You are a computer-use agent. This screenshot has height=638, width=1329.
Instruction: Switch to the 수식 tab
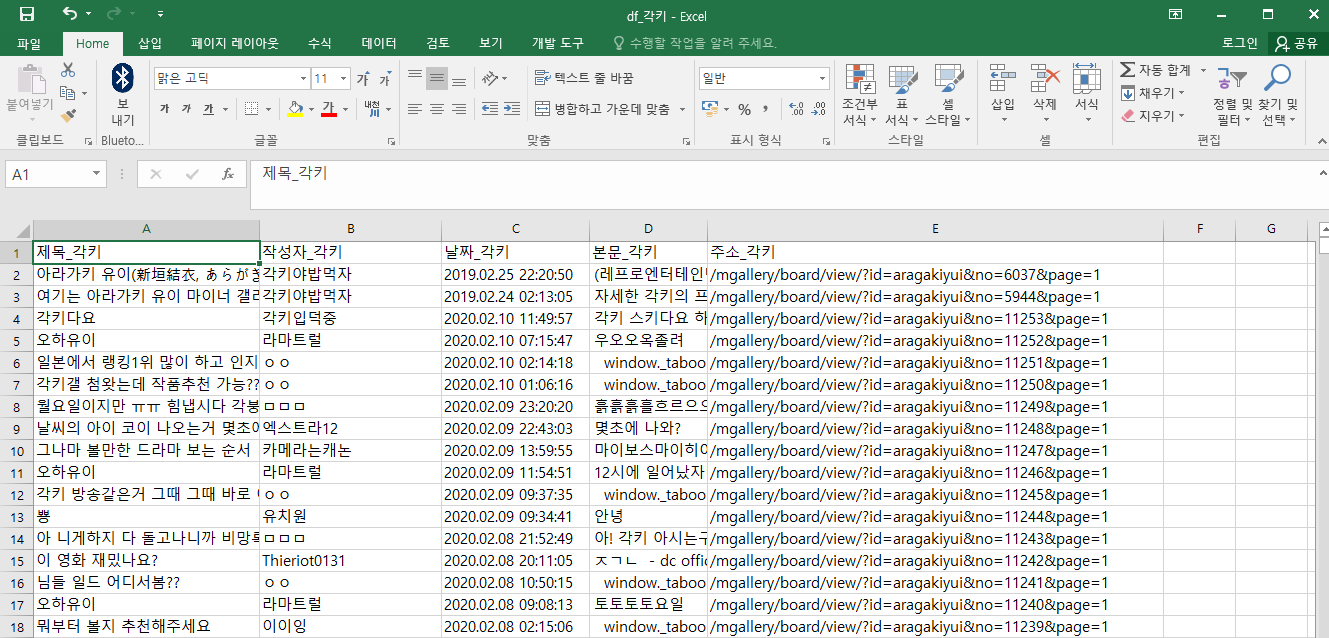[x=320, y=43]
